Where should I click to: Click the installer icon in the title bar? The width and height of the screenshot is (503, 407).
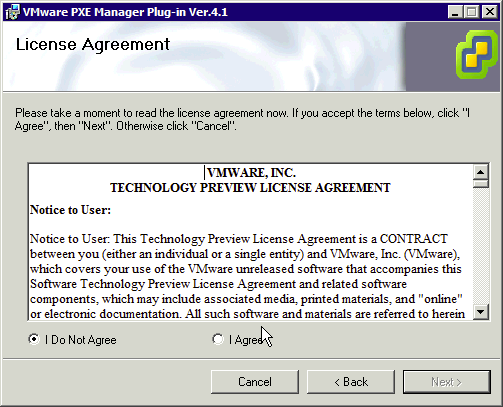coord(12,13)
